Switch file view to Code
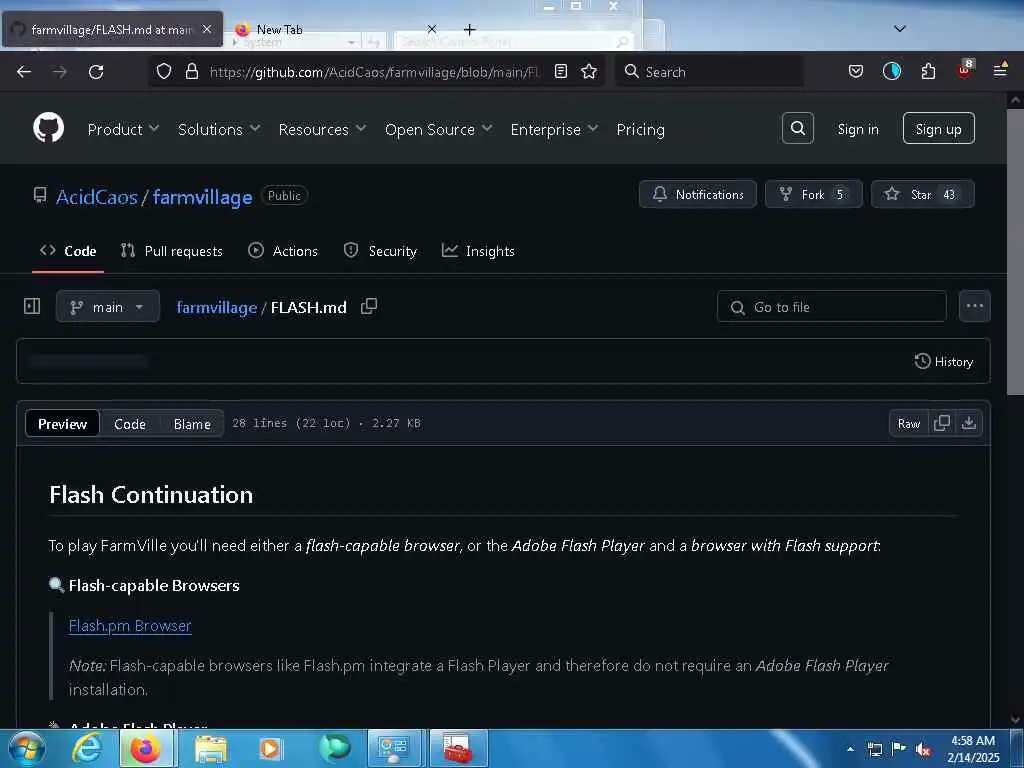1024x768 pixels. tap(130, 424)
